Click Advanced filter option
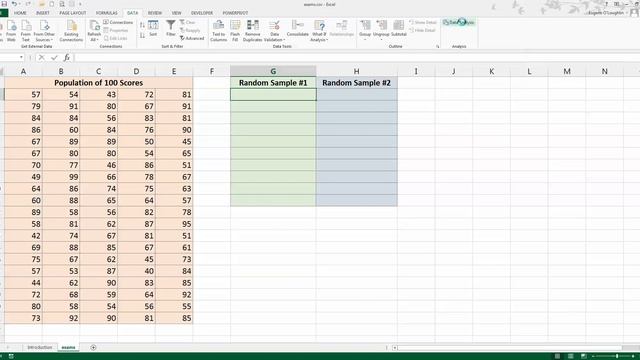640x360 pixels. [192, 38]
